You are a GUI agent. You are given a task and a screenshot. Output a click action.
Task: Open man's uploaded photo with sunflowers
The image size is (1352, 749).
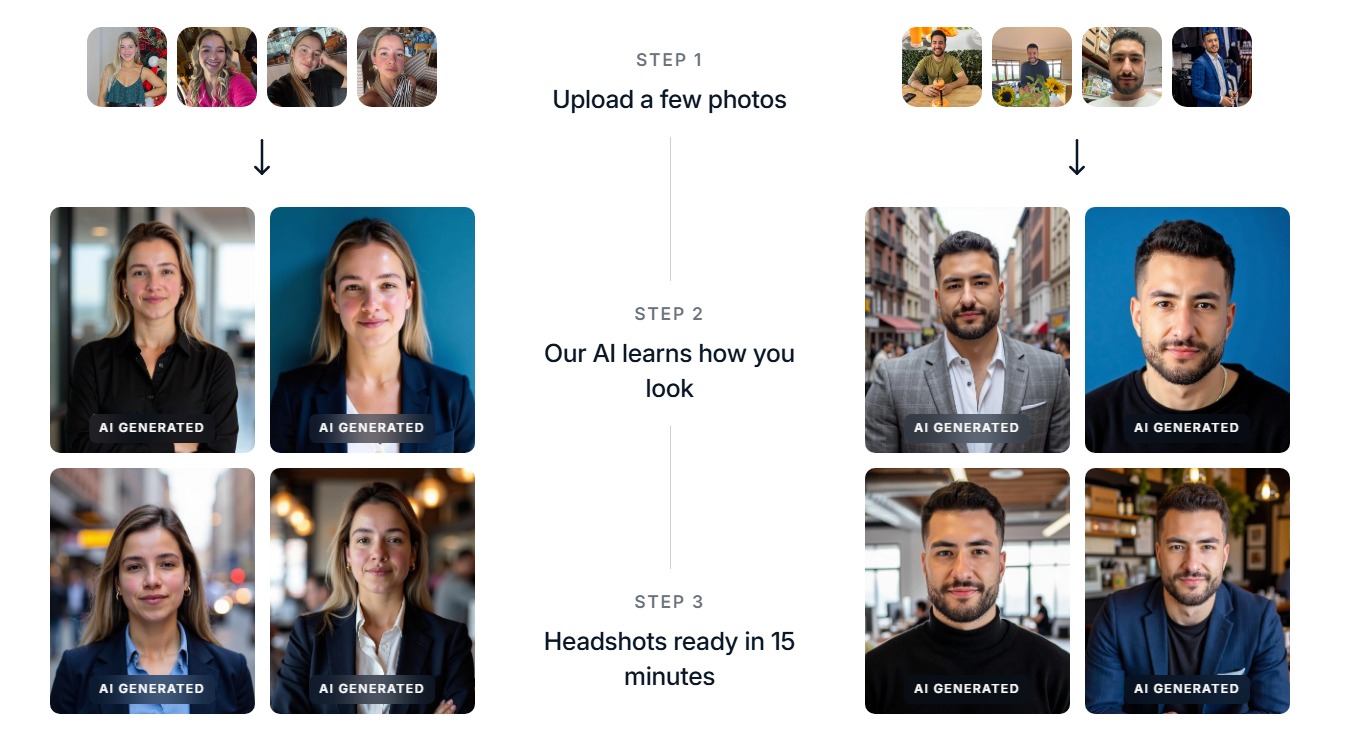pos(1032,67)
